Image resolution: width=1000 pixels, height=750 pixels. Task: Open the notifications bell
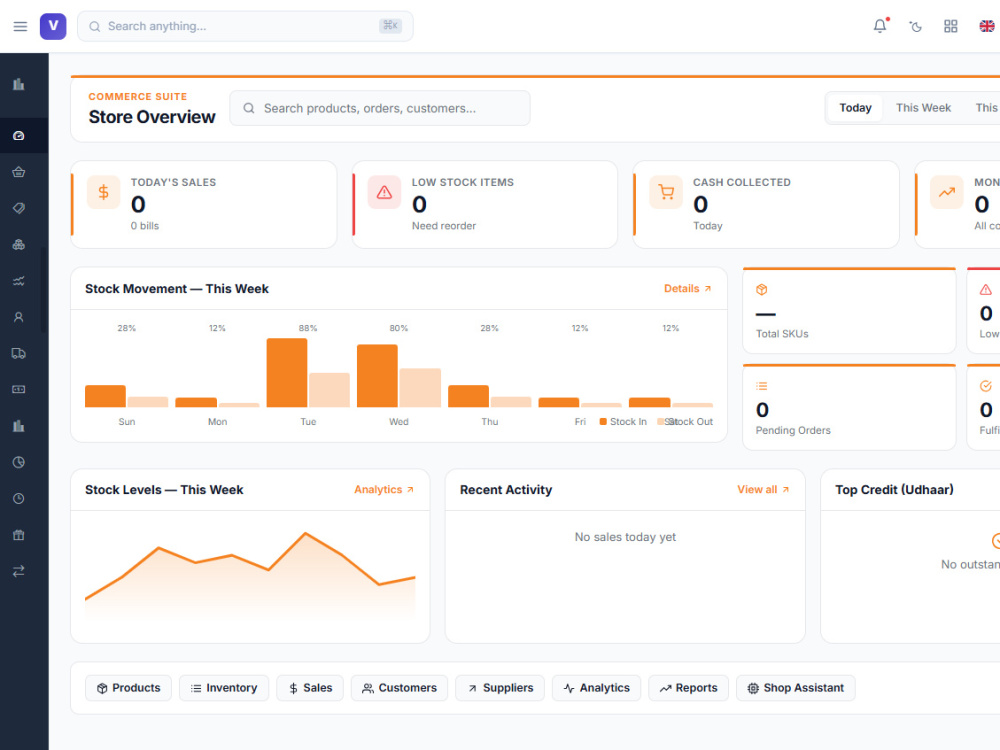click(x=879, y=26)
